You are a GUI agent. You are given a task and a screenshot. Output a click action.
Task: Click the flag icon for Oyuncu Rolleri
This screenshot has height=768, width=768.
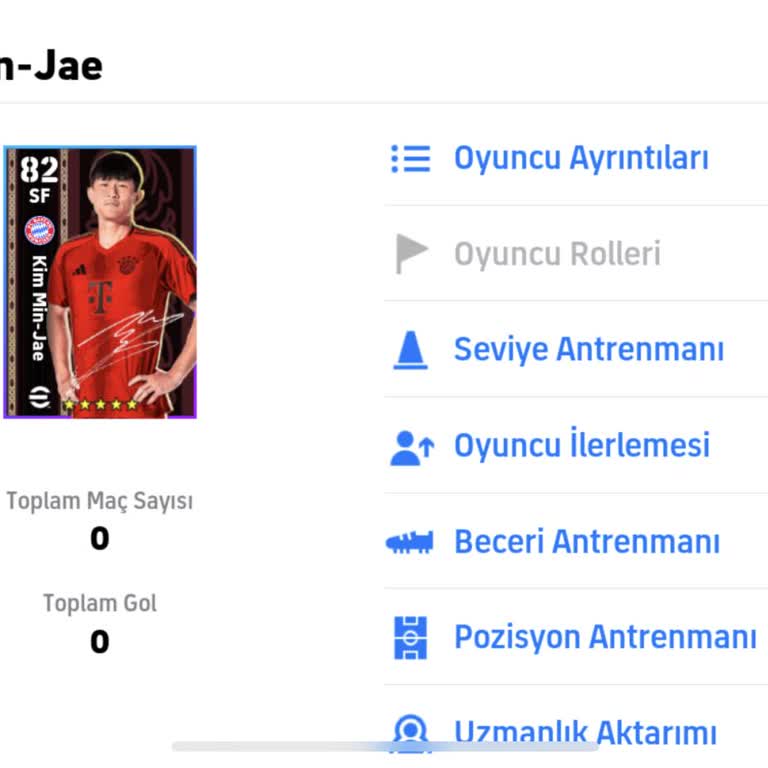(x=410, y=254)
